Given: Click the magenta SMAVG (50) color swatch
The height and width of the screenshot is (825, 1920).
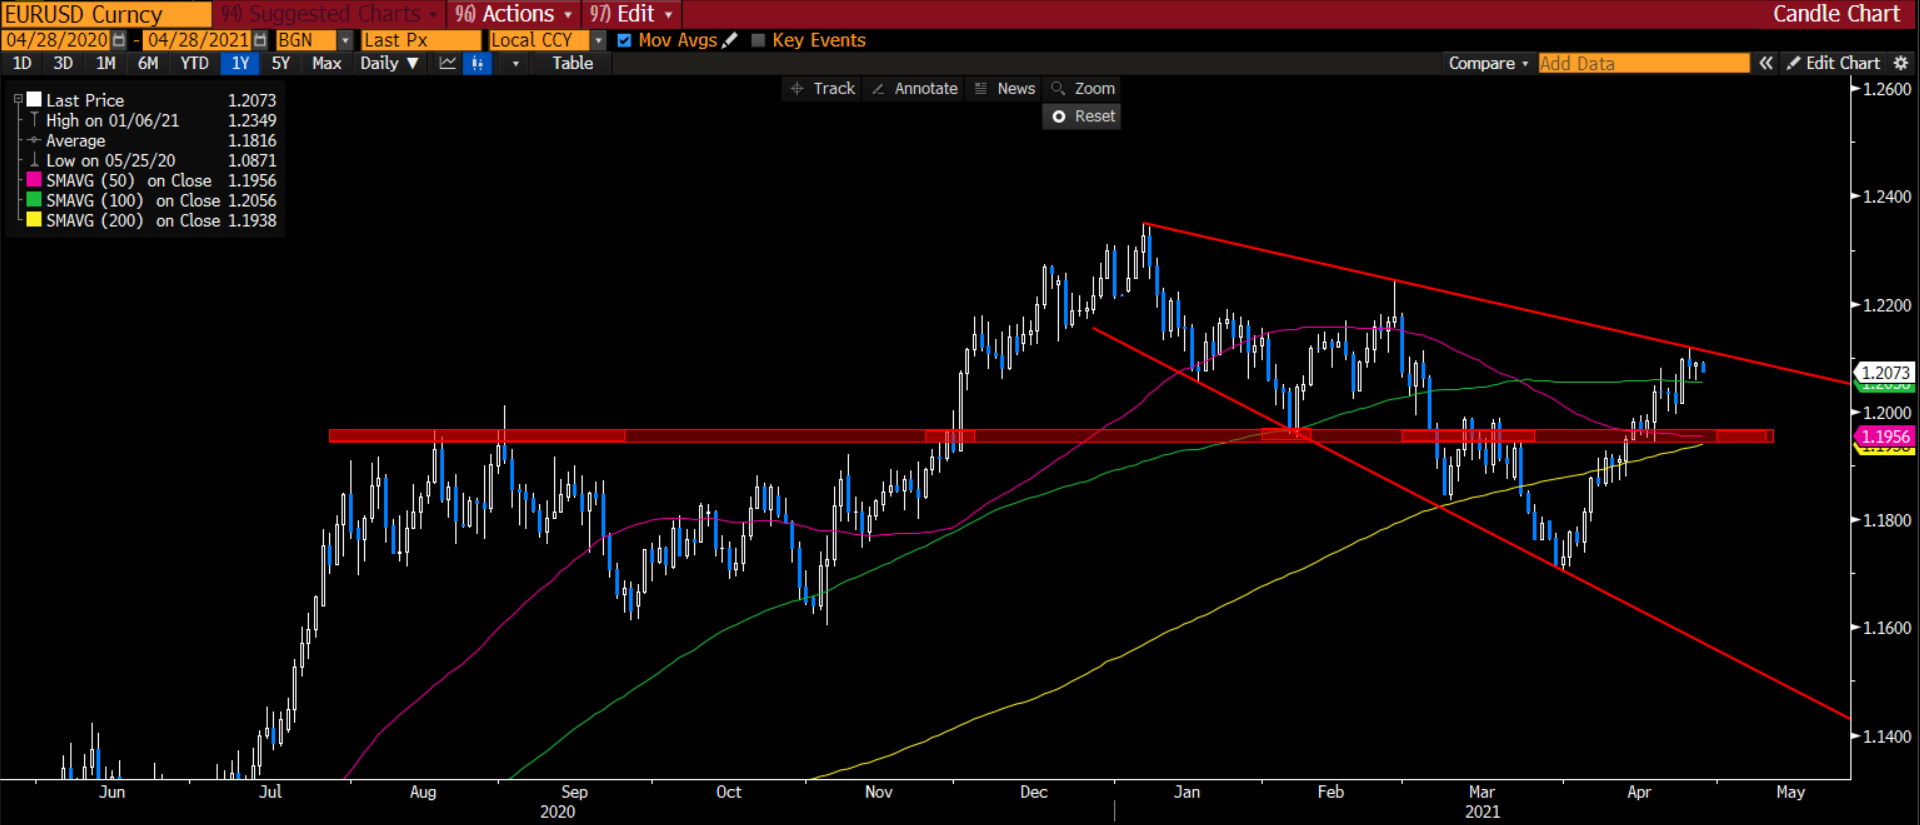Looking at the screenshot, I should (34, 180).
